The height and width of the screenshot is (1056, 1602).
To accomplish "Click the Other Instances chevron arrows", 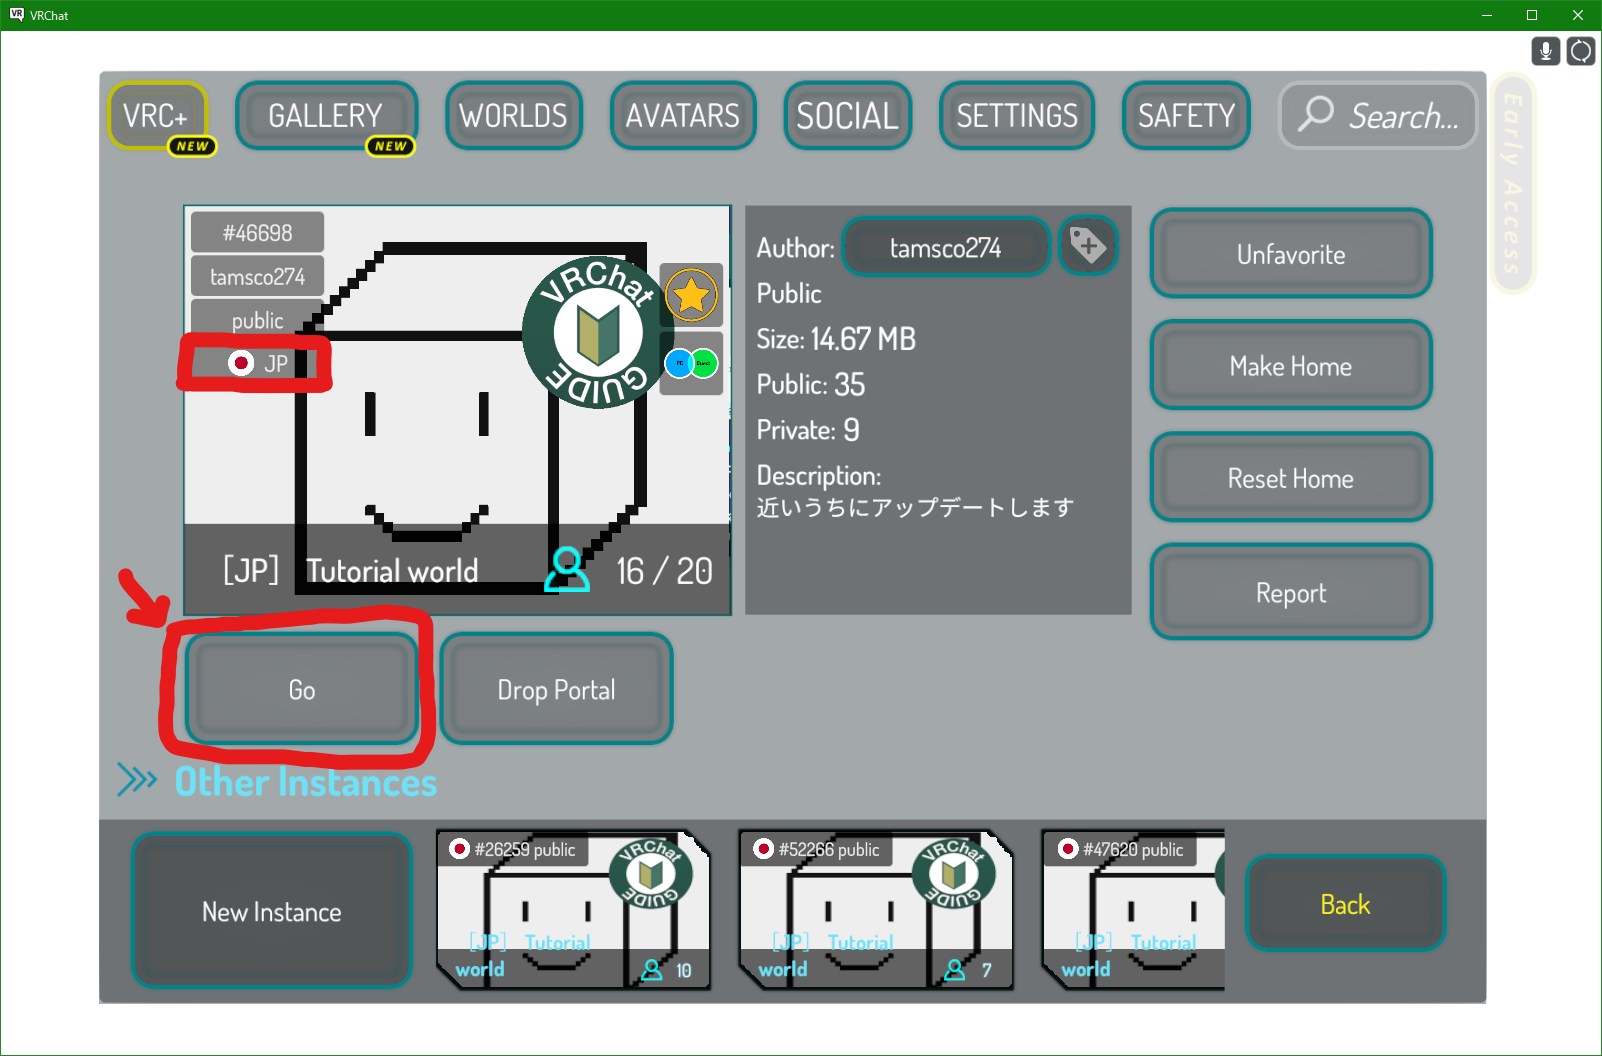I will pos(137,780).
